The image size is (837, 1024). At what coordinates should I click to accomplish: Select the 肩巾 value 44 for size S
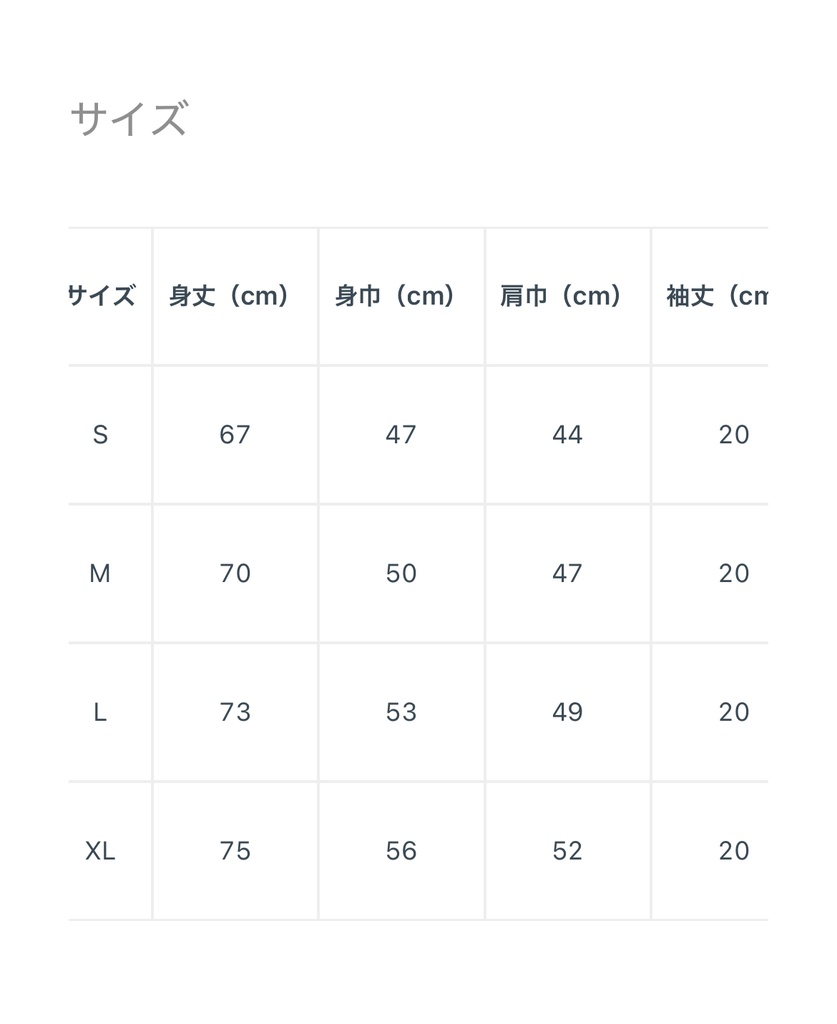click(567, 435)
